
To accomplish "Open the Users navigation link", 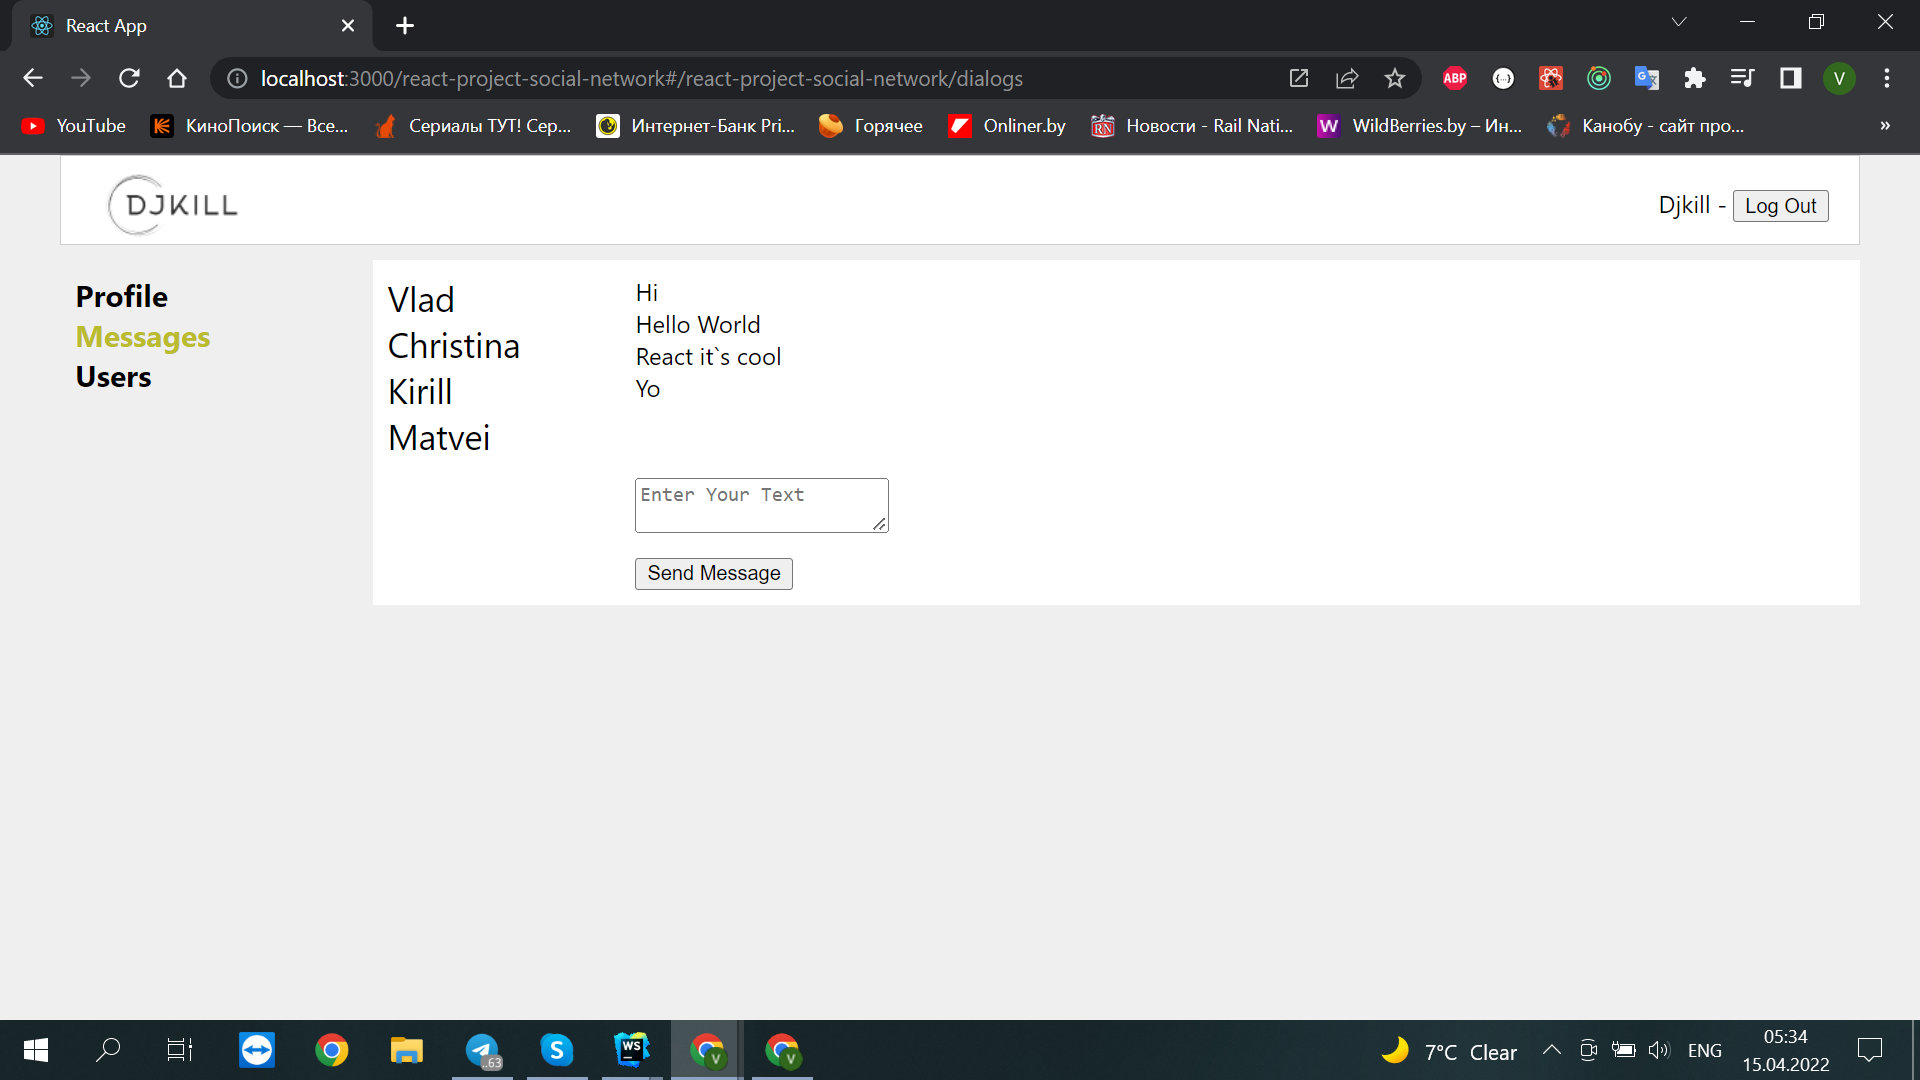I will [114, 377].
